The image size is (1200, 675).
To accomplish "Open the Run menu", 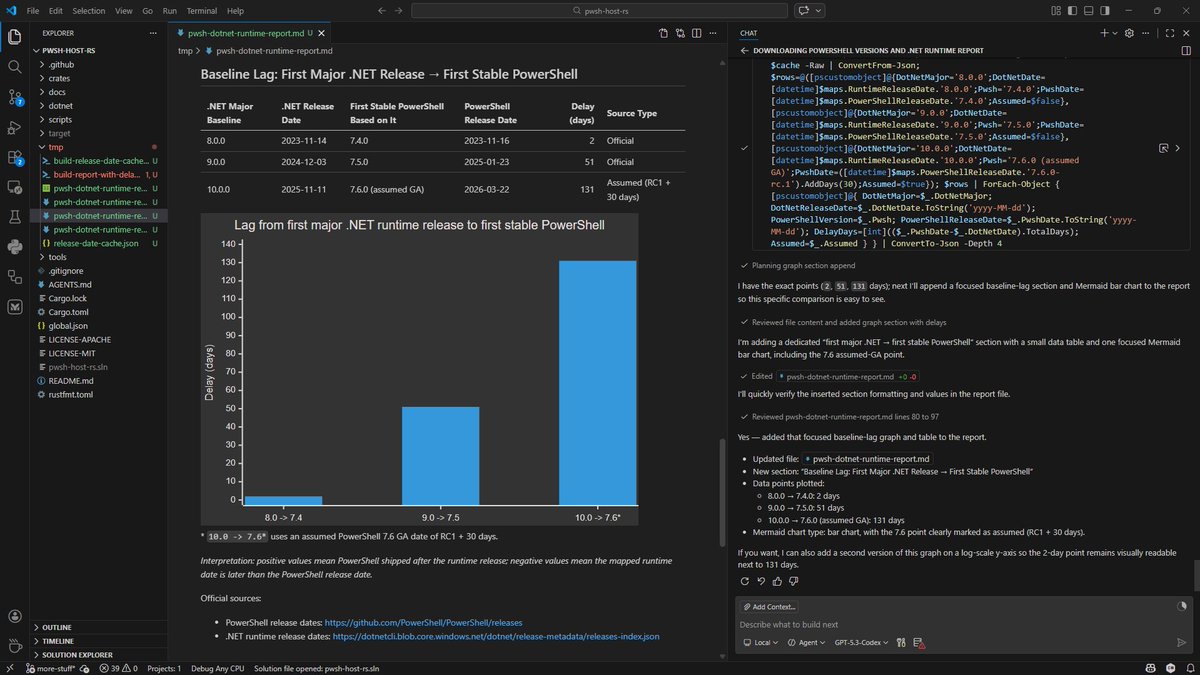I will [x=169, y=10].
